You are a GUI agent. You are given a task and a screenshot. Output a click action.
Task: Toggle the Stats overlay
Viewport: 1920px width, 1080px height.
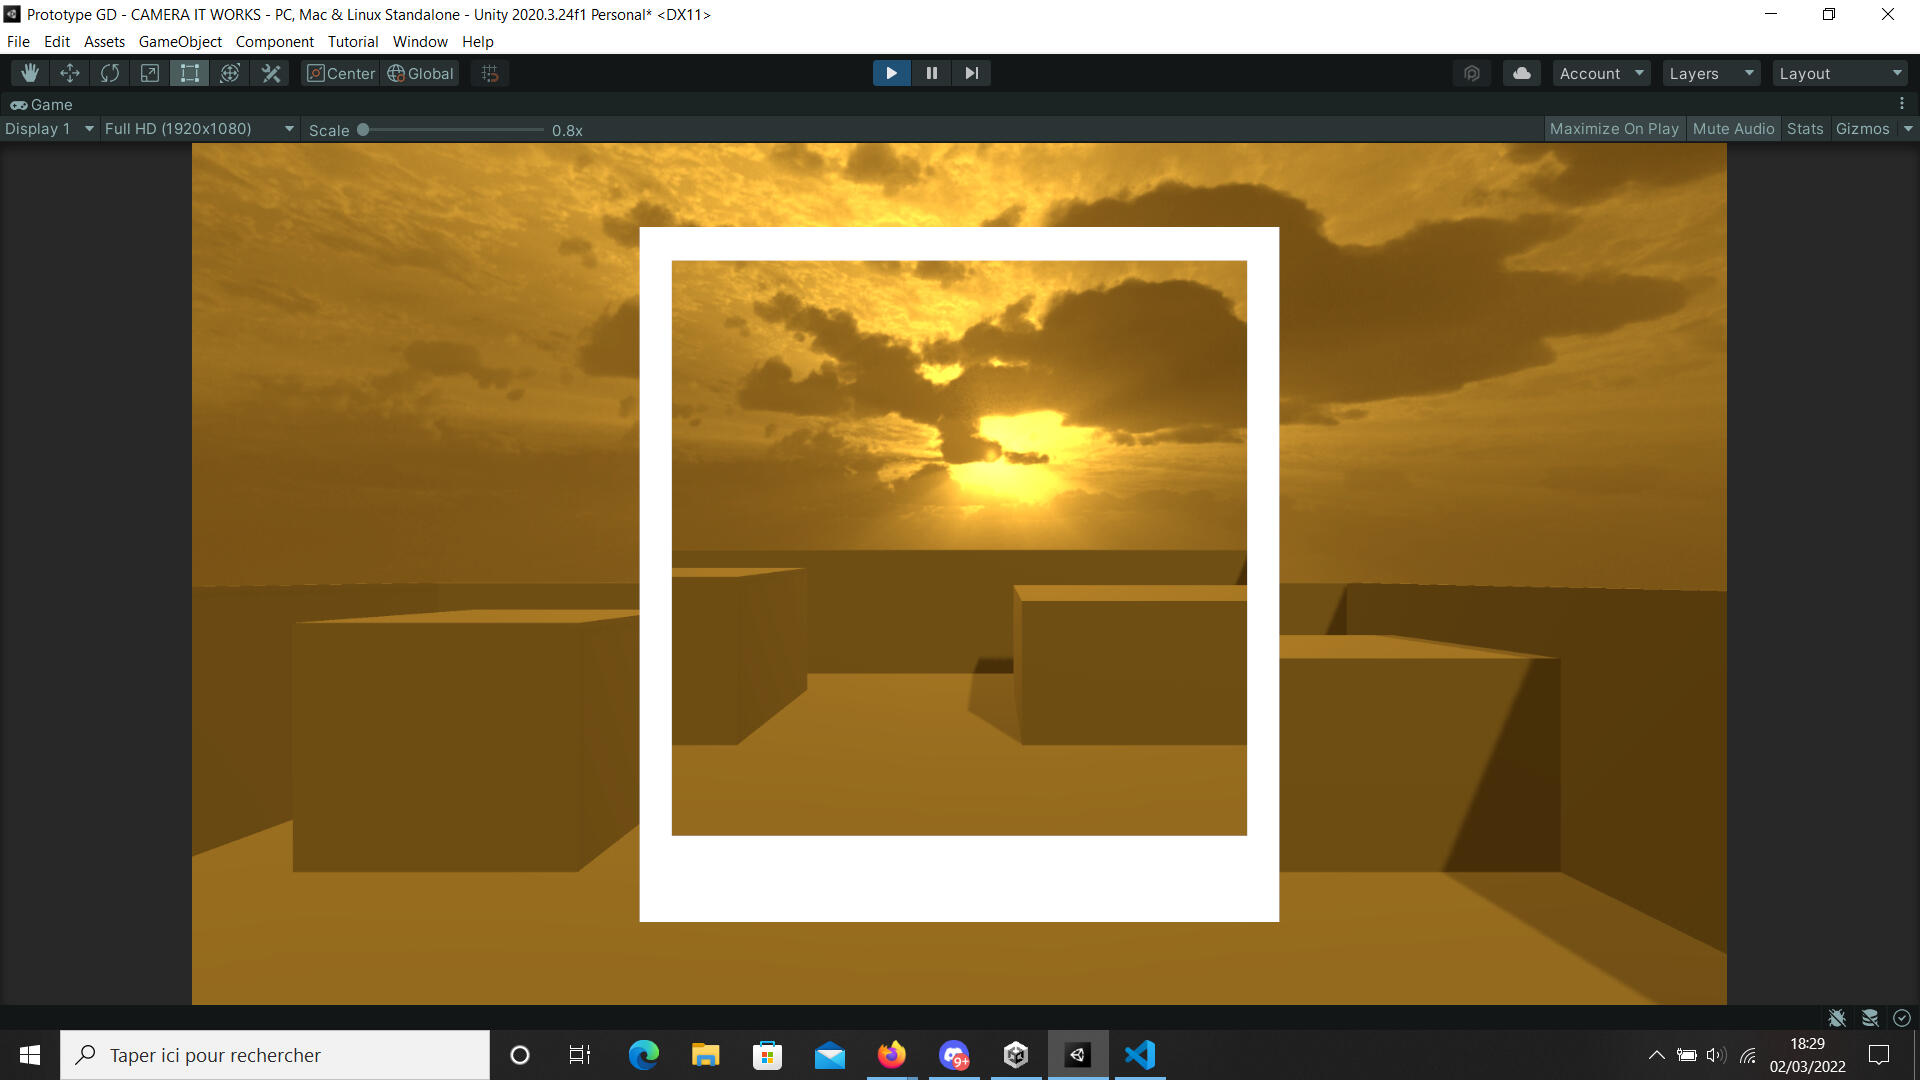coord(1805,129)
